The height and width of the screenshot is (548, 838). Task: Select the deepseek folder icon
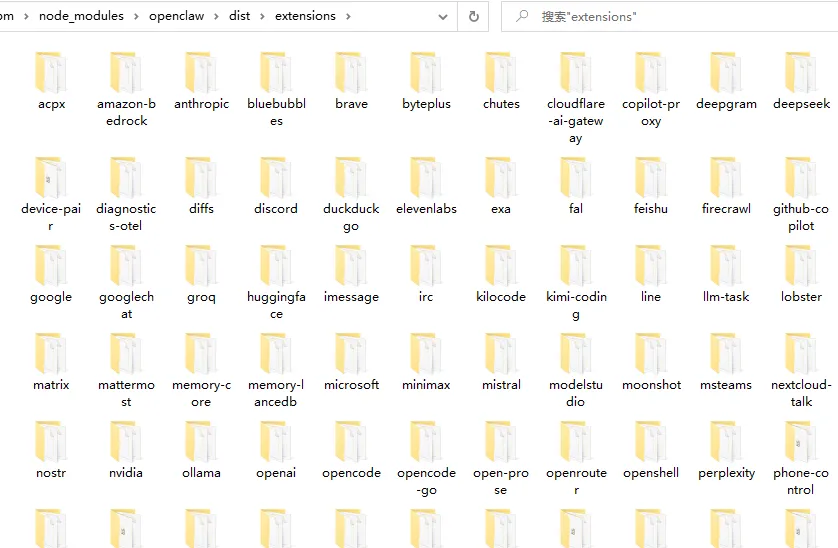click(801, 72)
